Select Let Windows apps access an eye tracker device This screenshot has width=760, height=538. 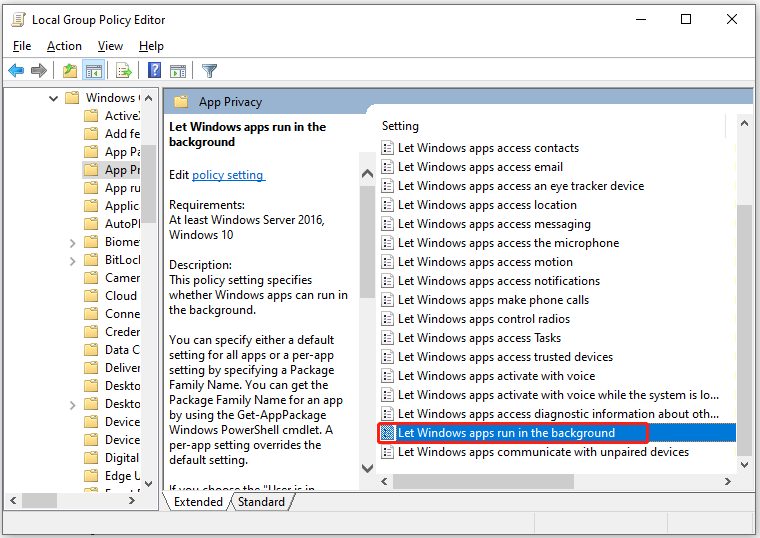[521, 186]
